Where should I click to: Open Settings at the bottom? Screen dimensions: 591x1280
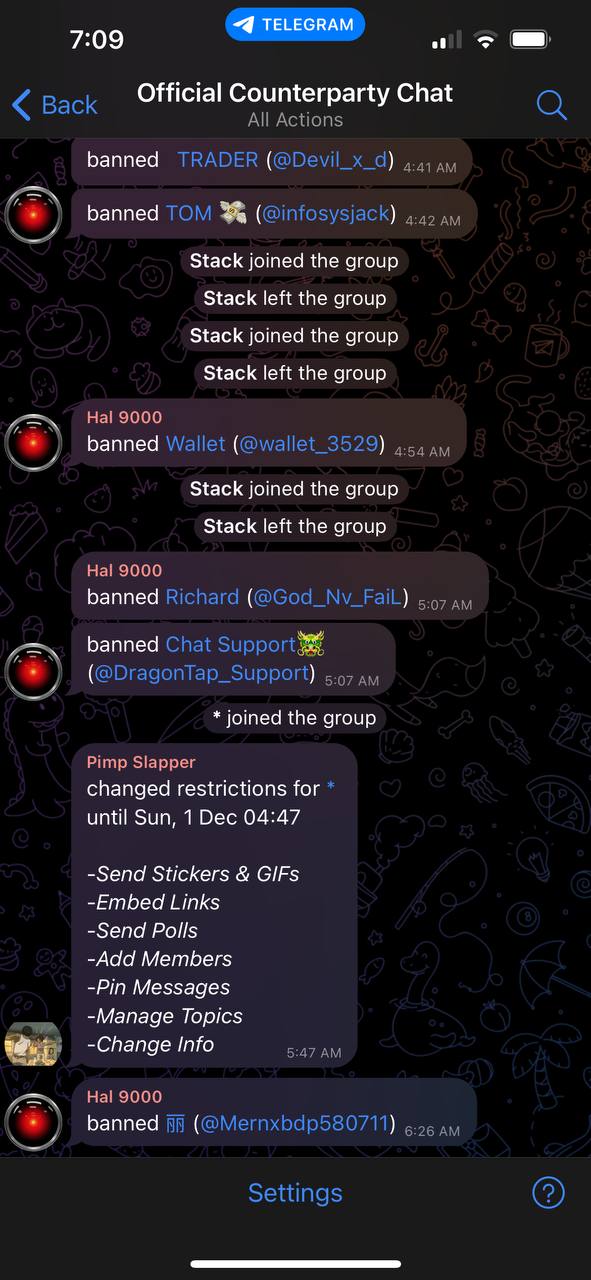pyautogui.click(x=295, y=1192)
